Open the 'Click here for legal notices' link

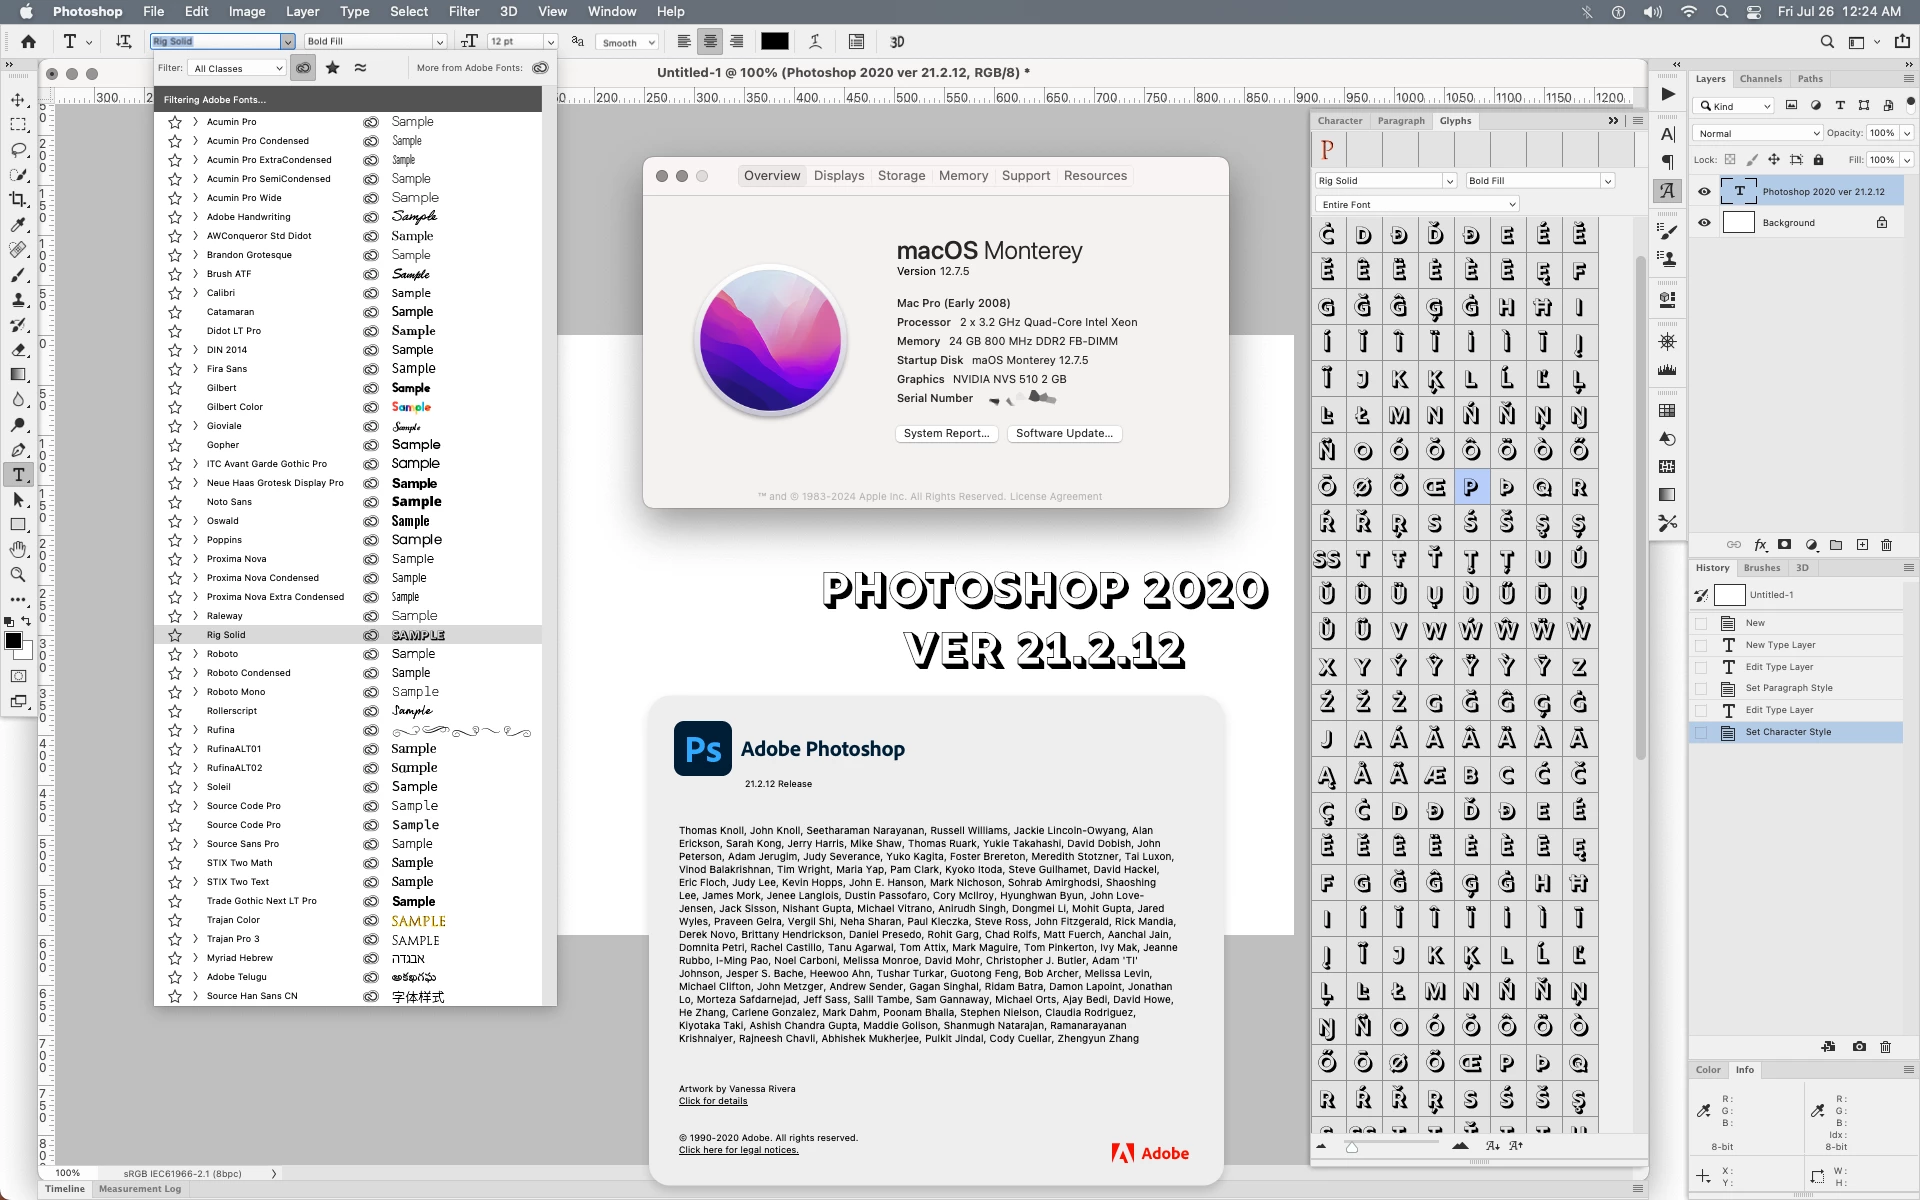click(738, 1150)
